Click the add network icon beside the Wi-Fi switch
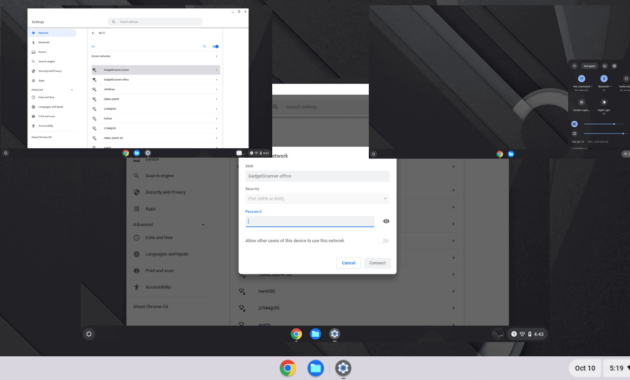This screenshot has width=630, height=380. [204, 47]
